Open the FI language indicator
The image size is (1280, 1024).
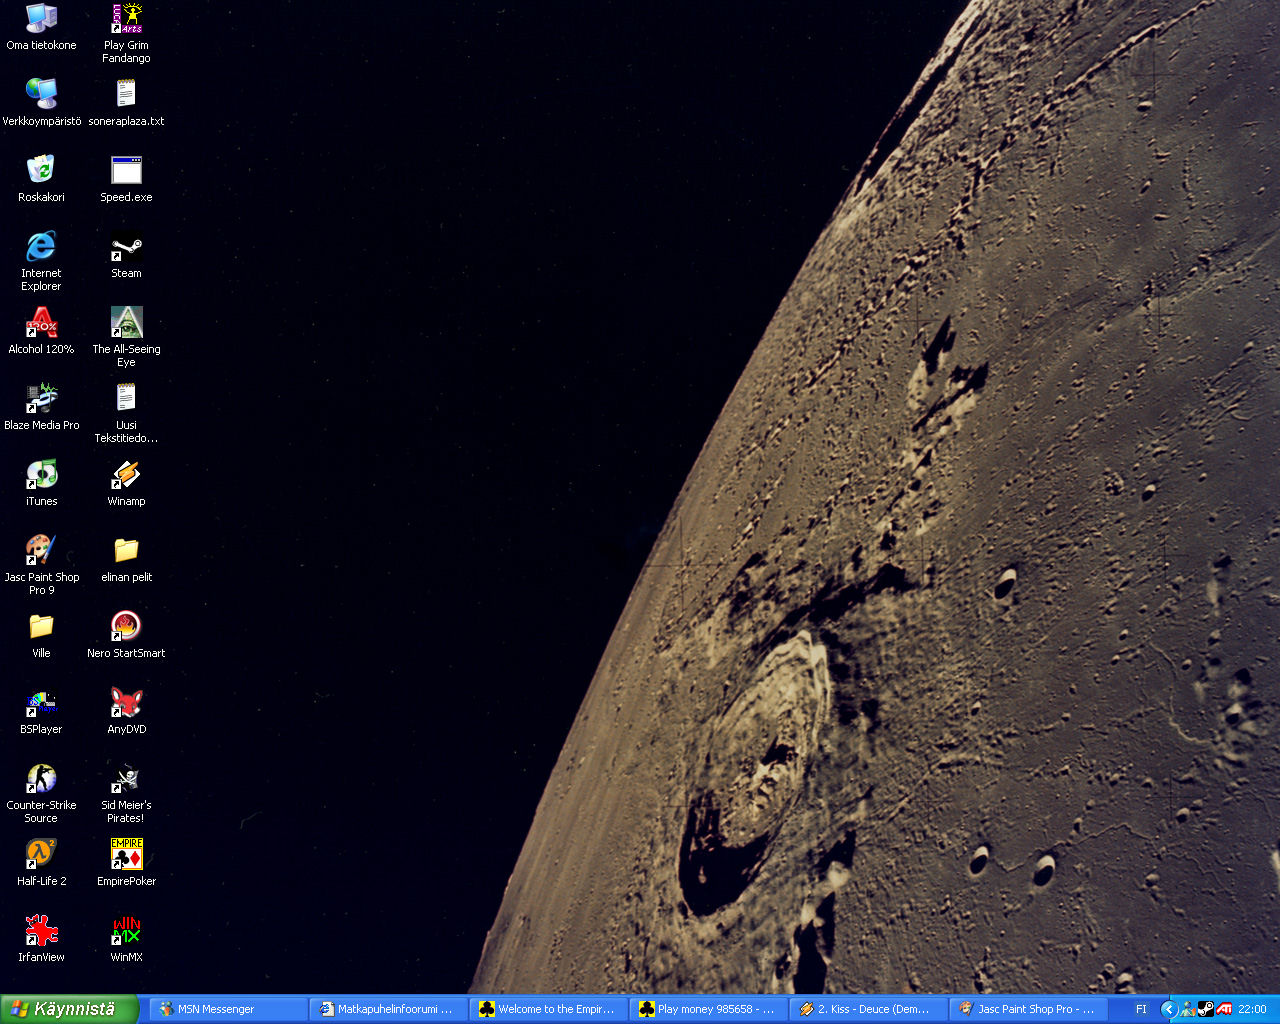[x=1141, y=1009]
